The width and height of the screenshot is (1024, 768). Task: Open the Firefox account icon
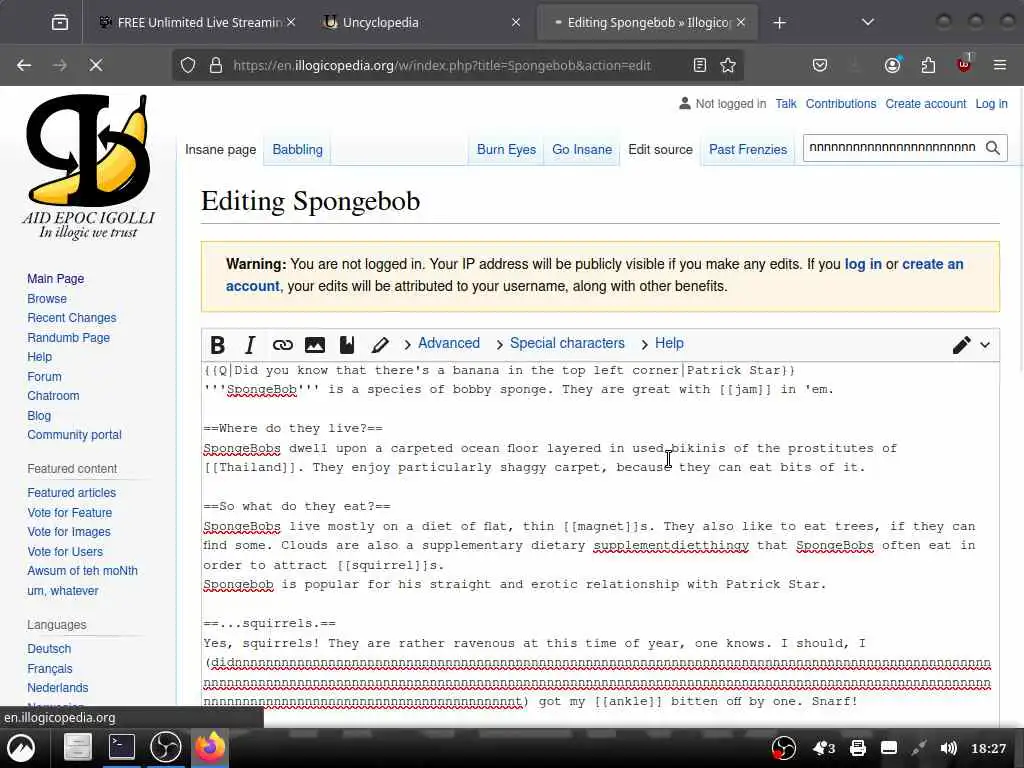click(x=892, y=65)
